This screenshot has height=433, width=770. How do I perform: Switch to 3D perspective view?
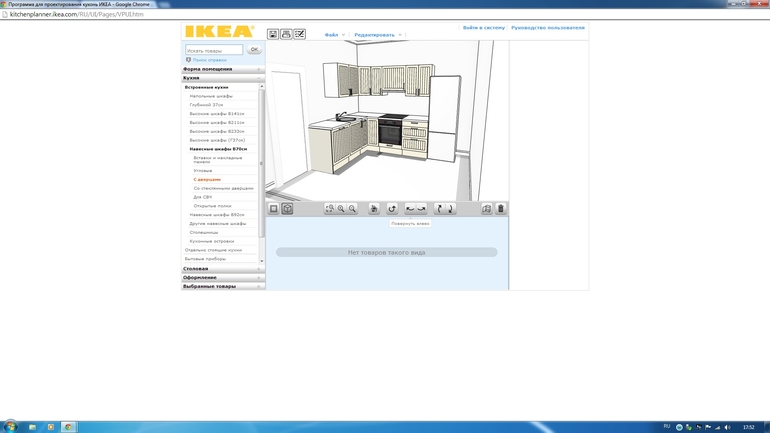[x=287, y=209]
